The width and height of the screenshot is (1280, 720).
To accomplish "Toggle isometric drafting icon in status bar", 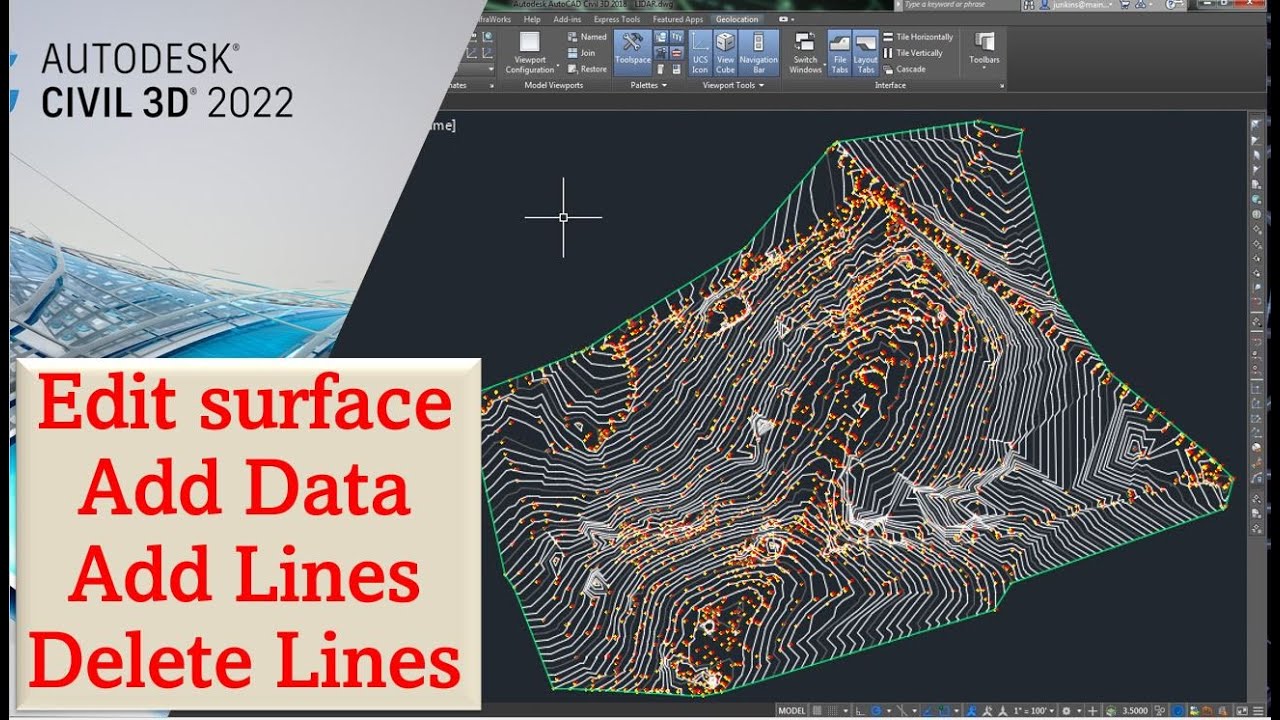I will click(902, 710).
